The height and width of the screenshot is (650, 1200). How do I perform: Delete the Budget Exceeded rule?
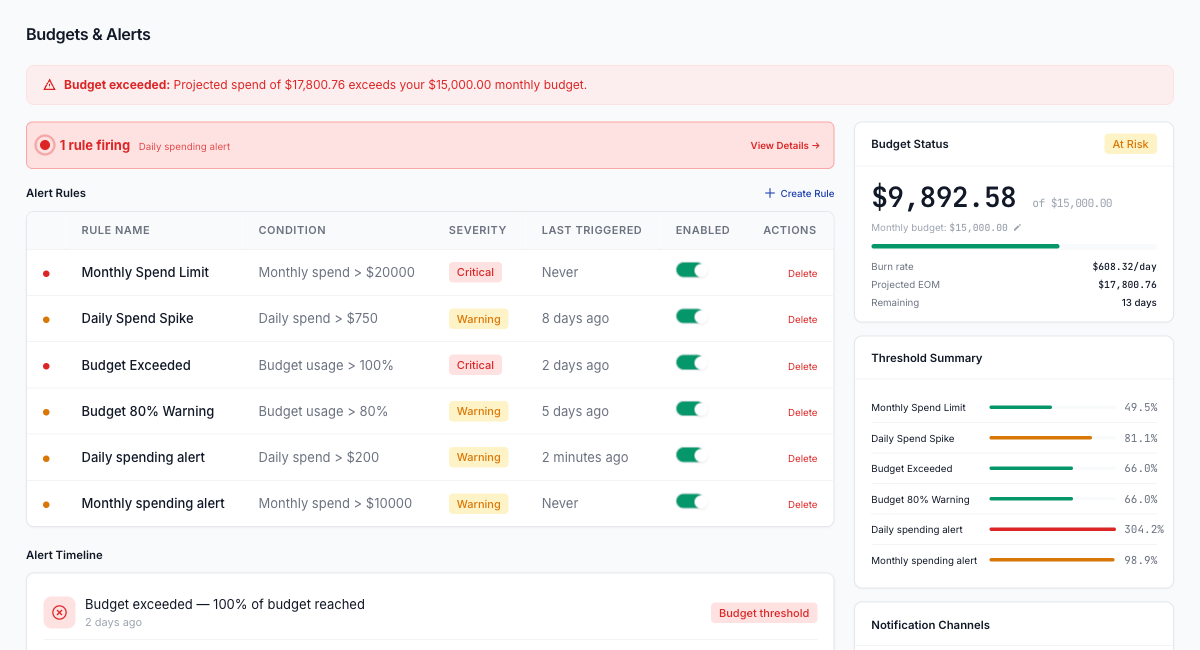tap(802, 366)
